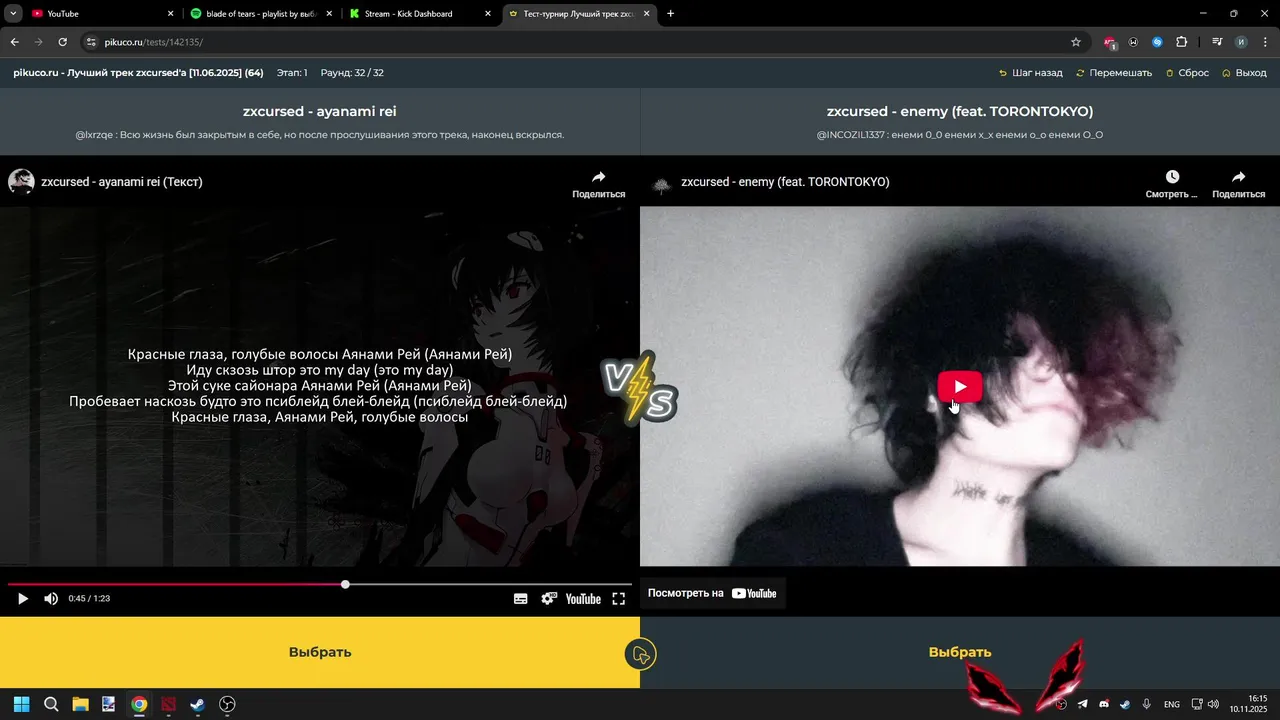The image size is (1280, 720).
Task: Add enemy video to Watch Later
Action: (x=1171, y=184)
